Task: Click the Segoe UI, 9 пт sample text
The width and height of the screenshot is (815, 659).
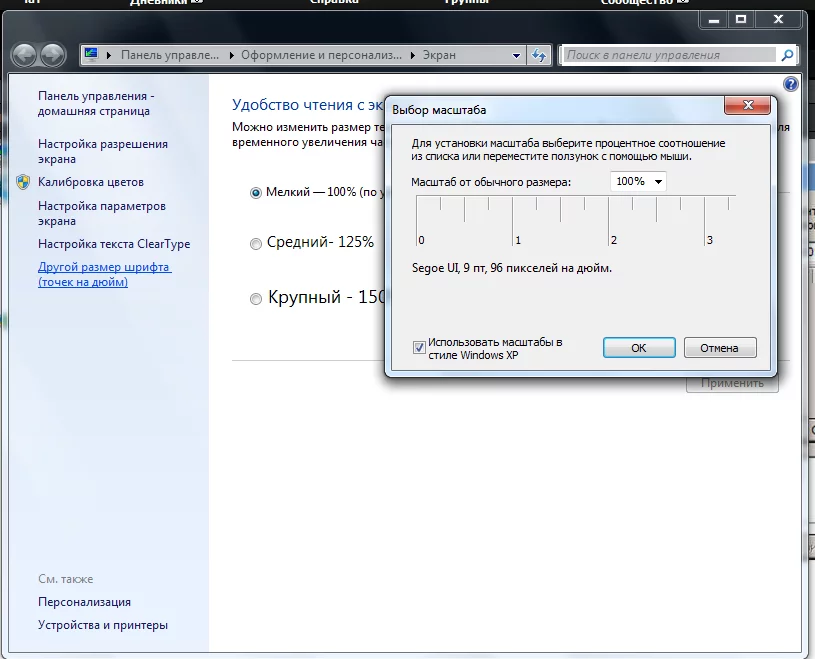Action: (511, 268)
